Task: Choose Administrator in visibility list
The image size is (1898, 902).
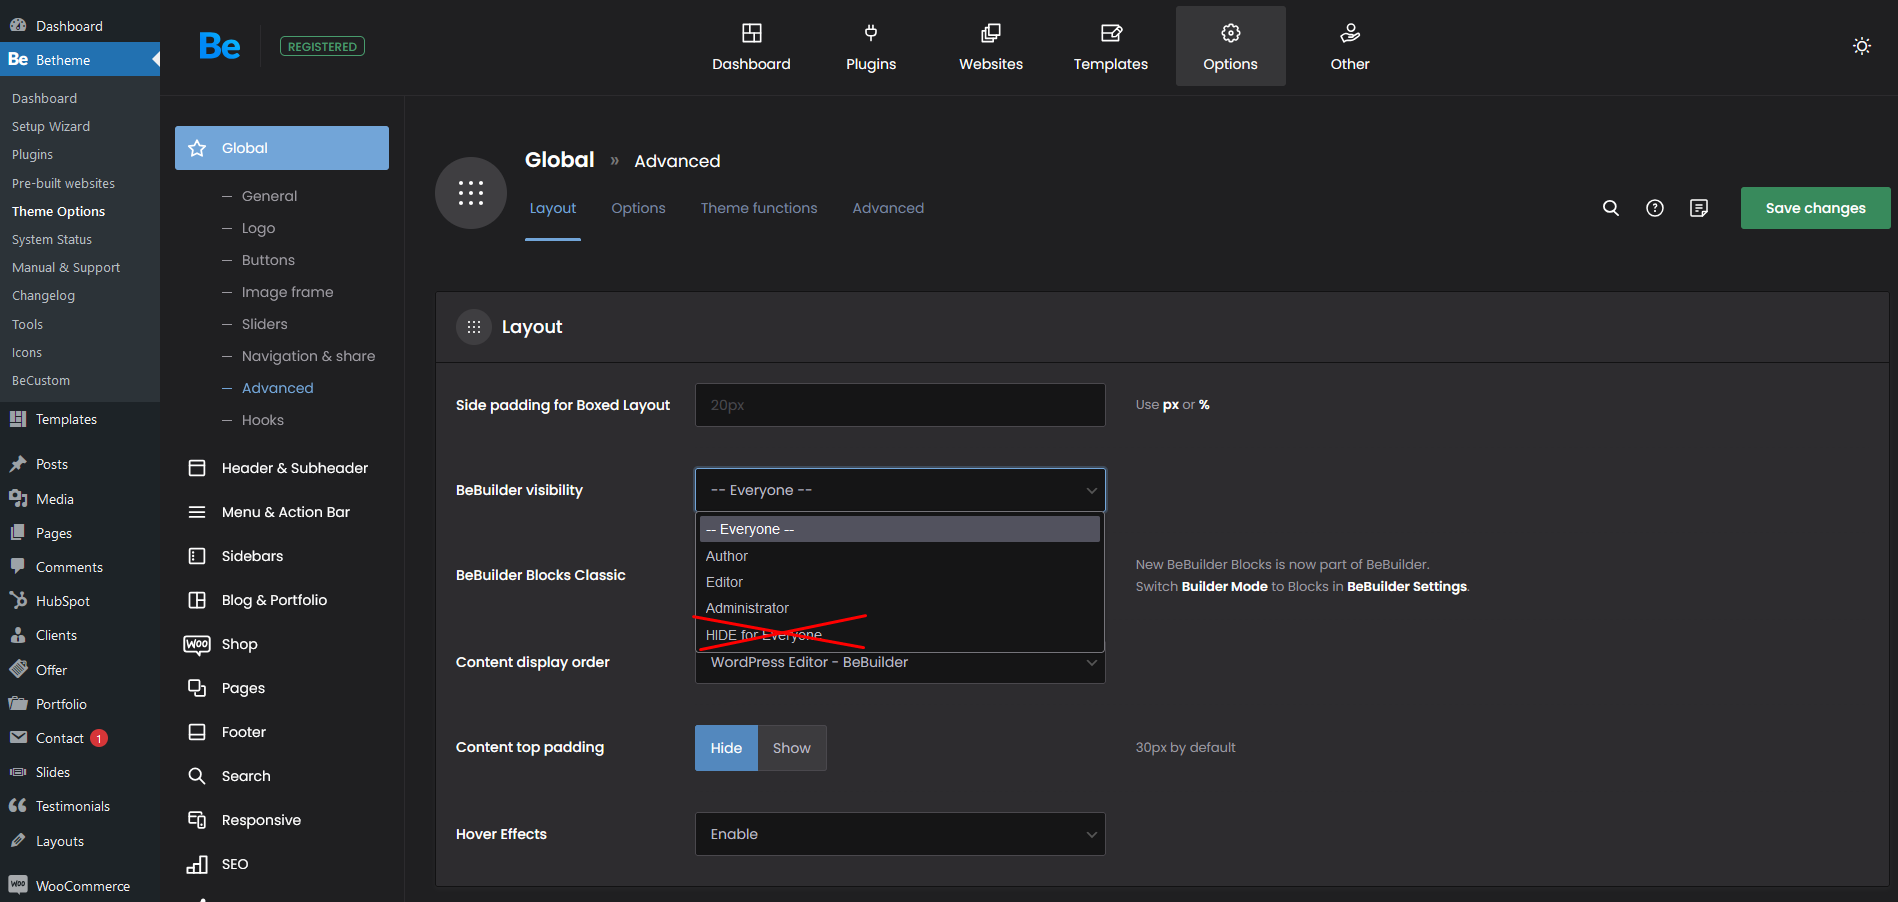Action: point(900,608)
